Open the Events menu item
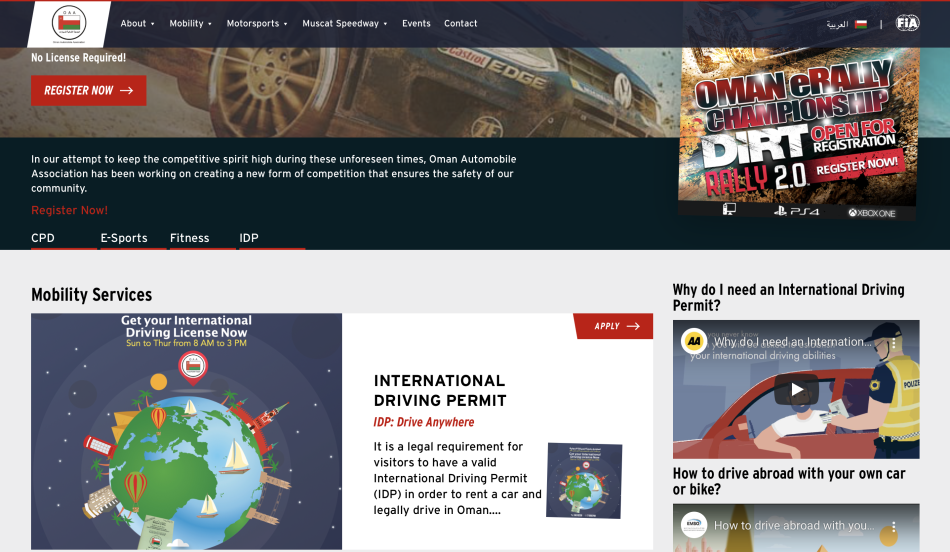The height and width of the screenshot is (552, 950). [x=416, y=24]
